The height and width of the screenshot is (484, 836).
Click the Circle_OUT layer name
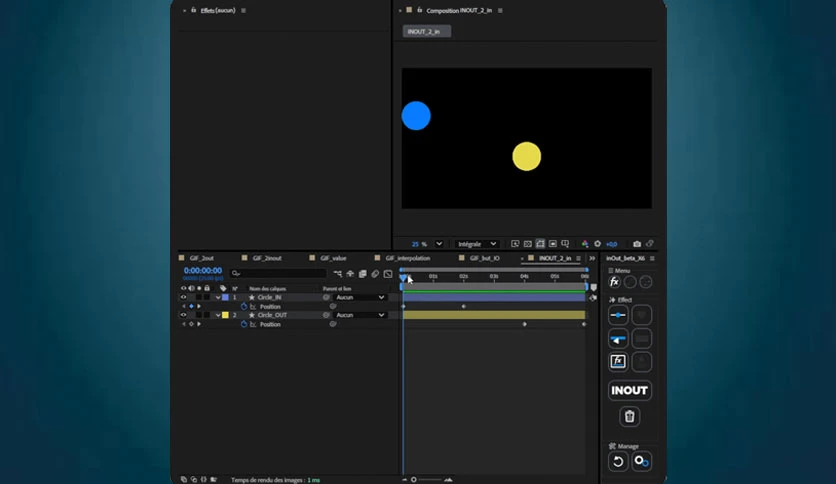click(x=272, y=315)
